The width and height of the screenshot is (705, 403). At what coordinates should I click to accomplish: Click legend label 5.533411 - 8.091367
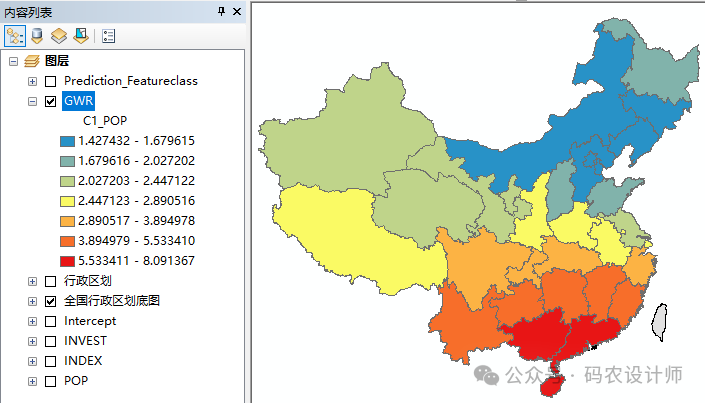coord(137,261)
